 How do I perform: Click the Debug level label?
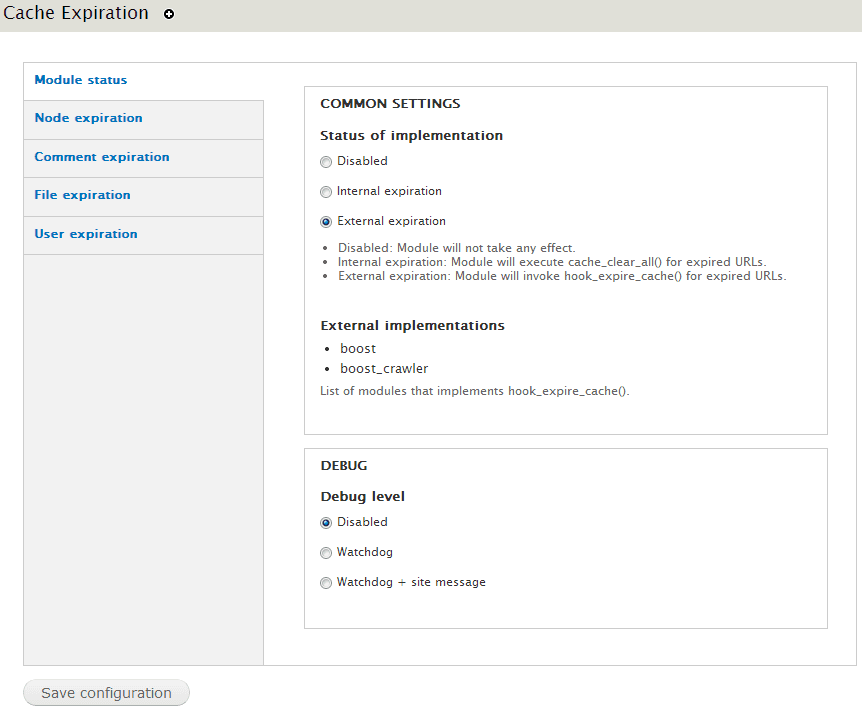(x=362, y=496)
